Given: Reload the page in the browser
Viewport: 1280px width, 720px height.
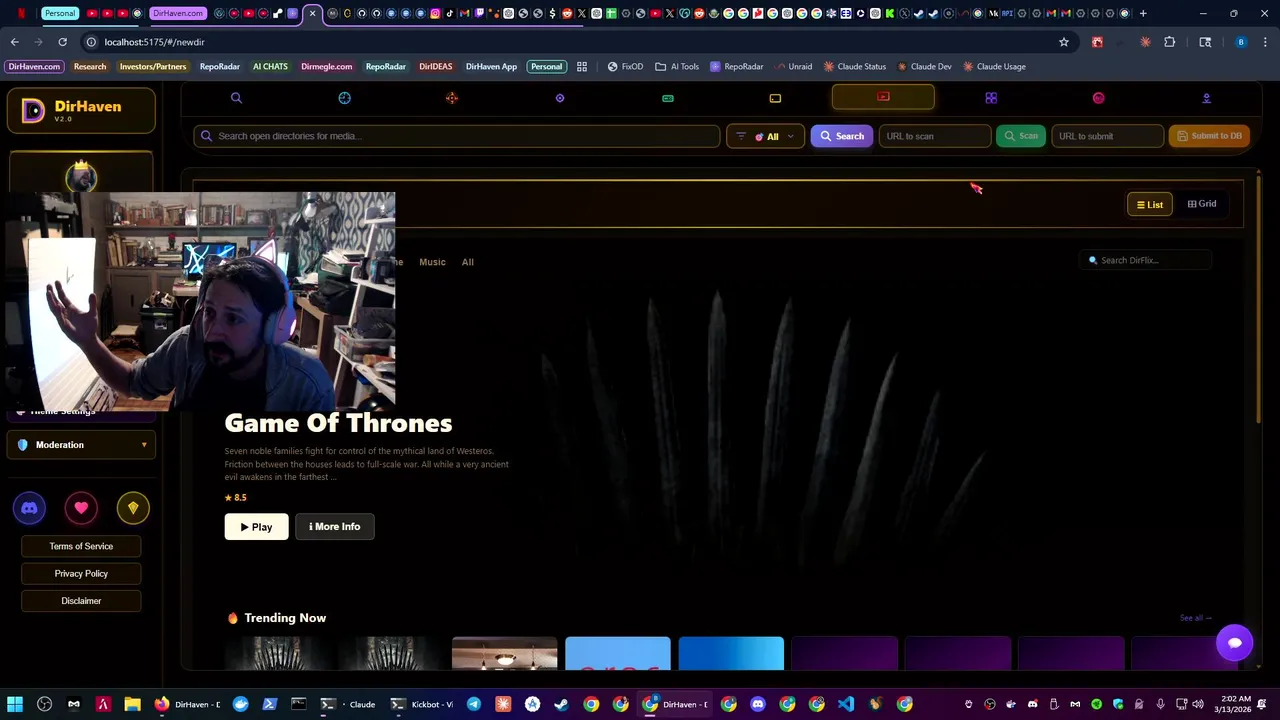Looking at the screenshot, I should click(x=62, y=42).
